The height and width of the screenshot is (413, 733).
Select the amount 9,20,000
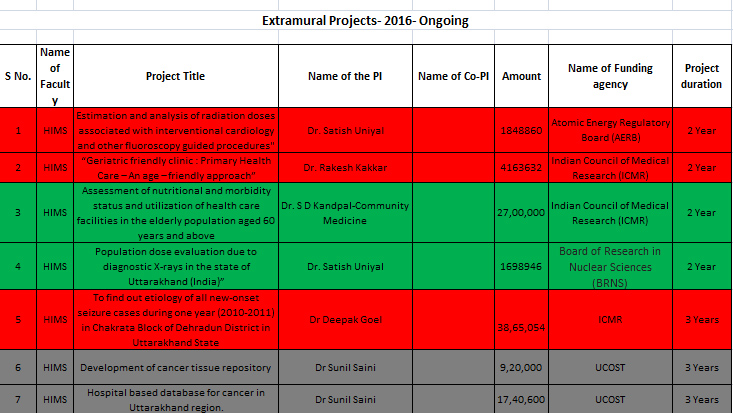pyautogui.click(x=521, y=367)
